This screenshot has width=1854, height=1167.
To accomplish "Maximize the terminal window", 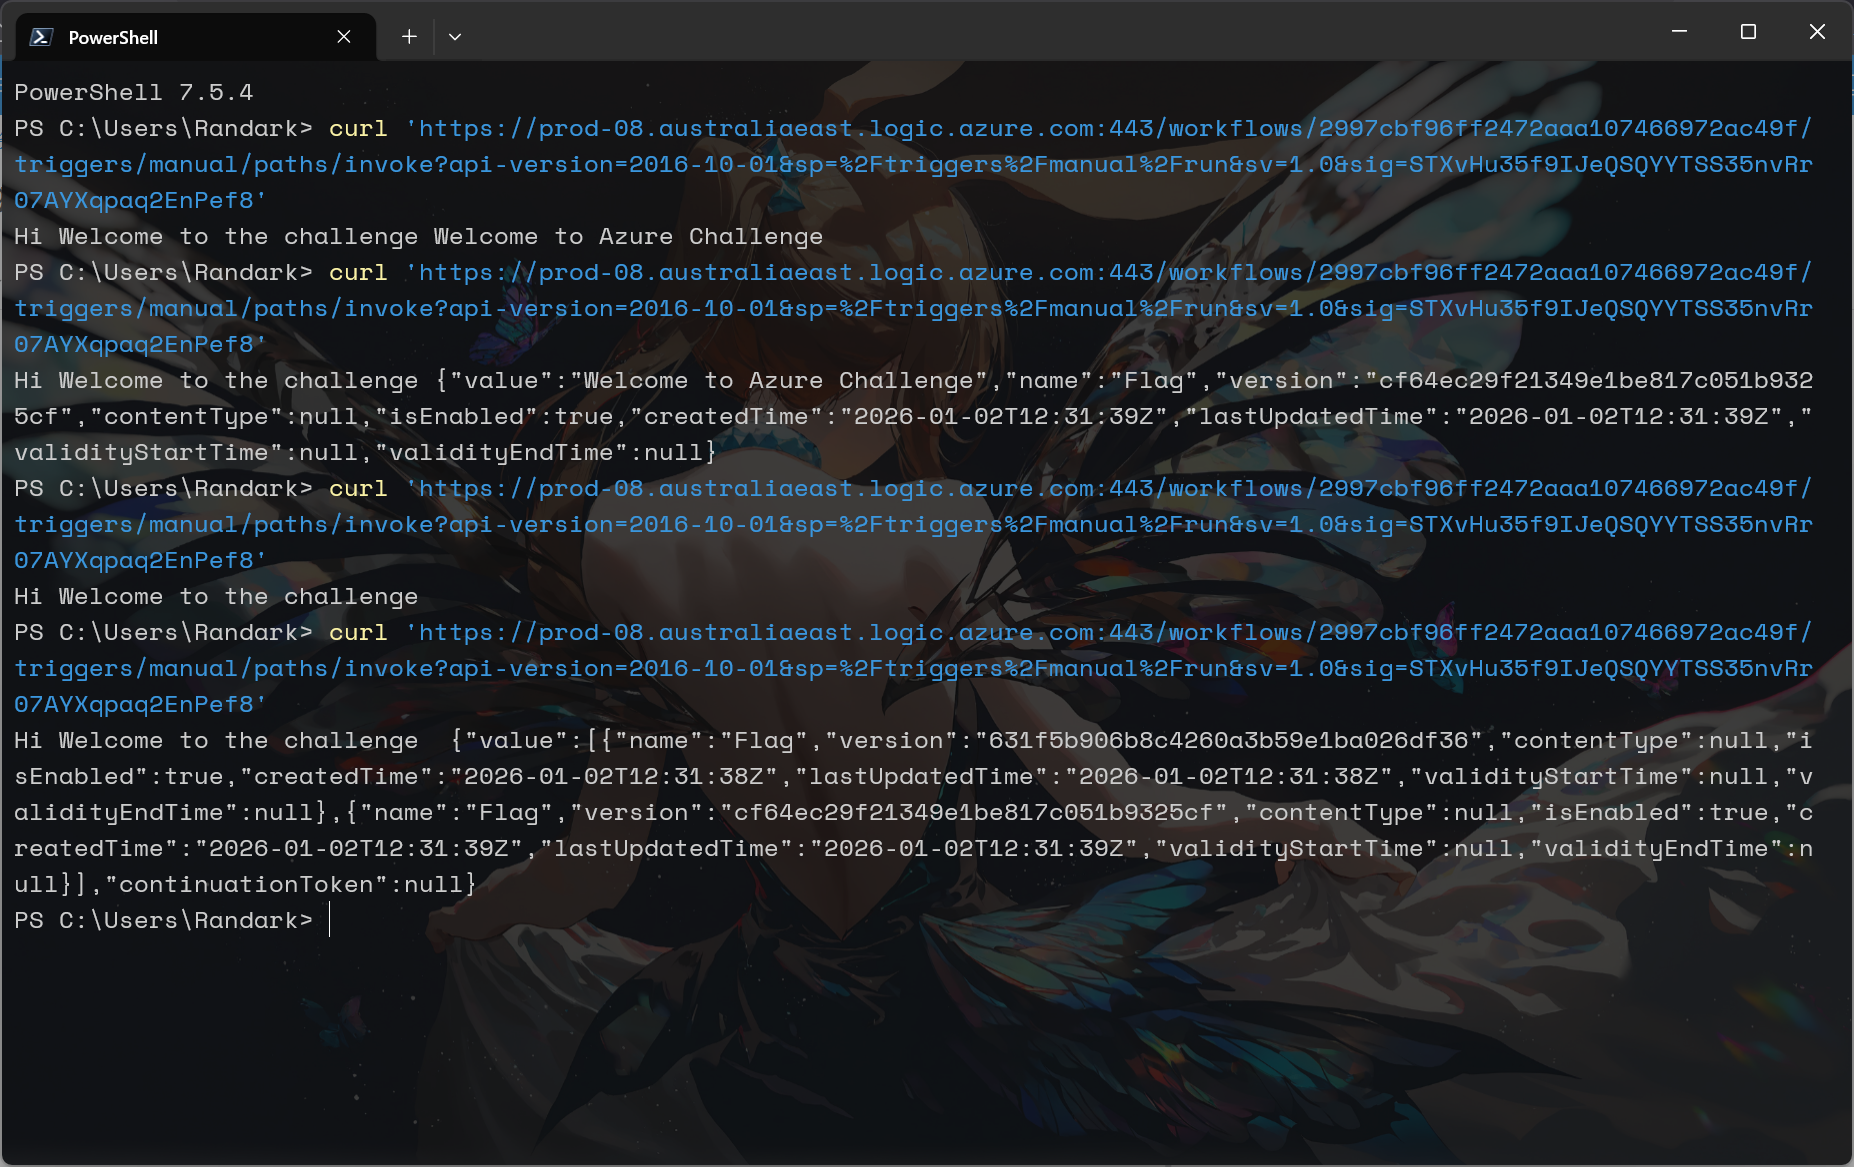I will (1748, 32).
